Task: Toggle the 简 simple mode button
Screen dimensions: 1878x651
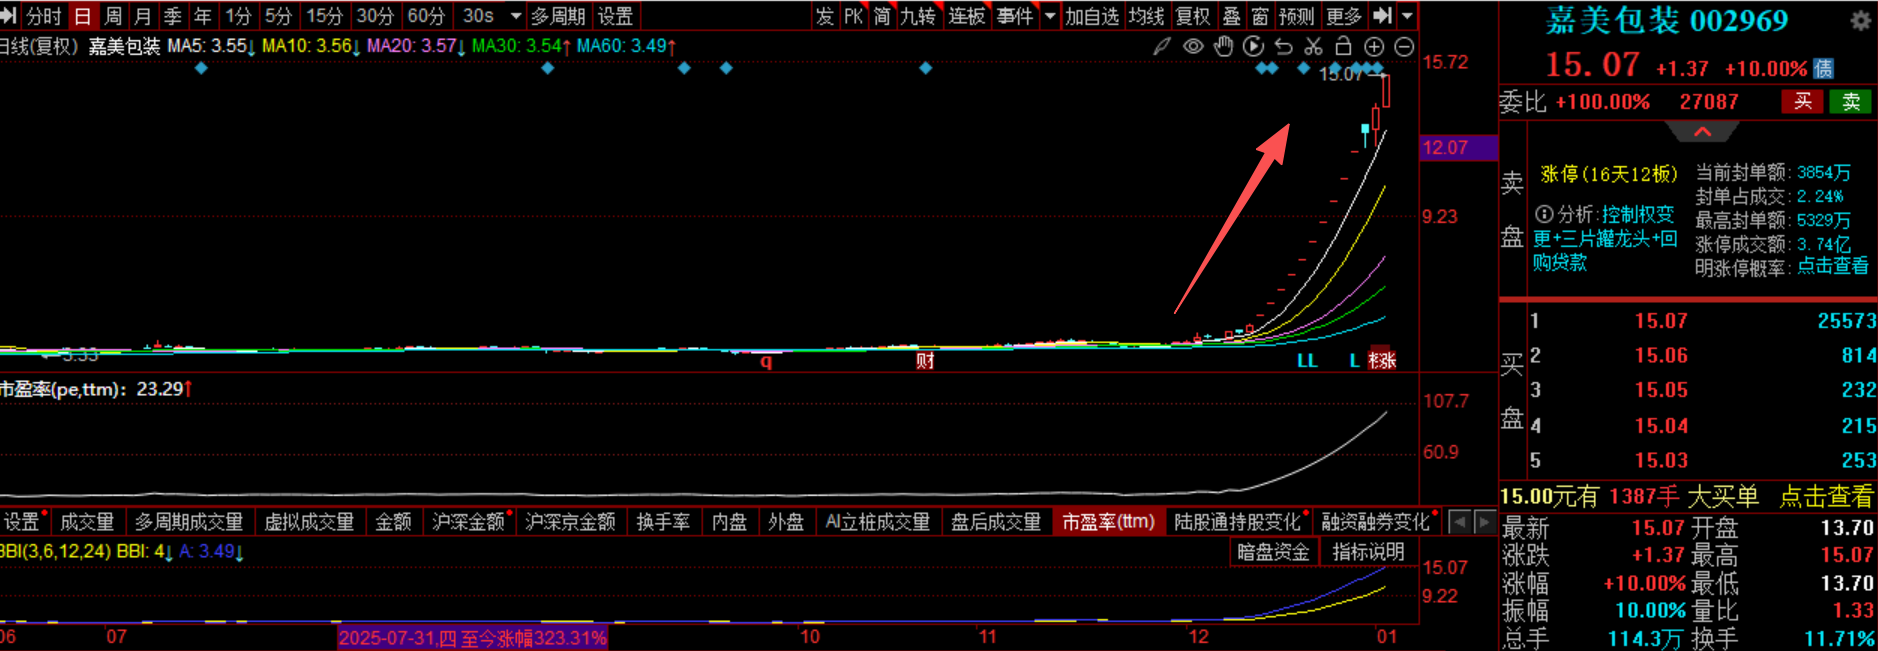Action: click(882, 16)
